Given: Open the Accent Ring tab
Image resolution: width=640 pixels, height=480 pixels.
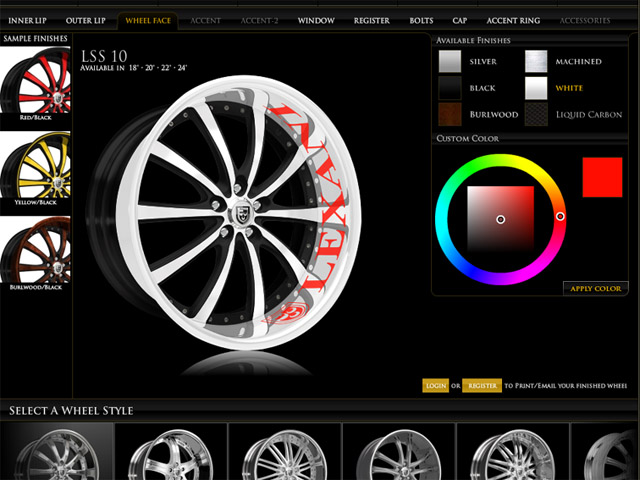Looking at the screenshot, I should point(513,20).
